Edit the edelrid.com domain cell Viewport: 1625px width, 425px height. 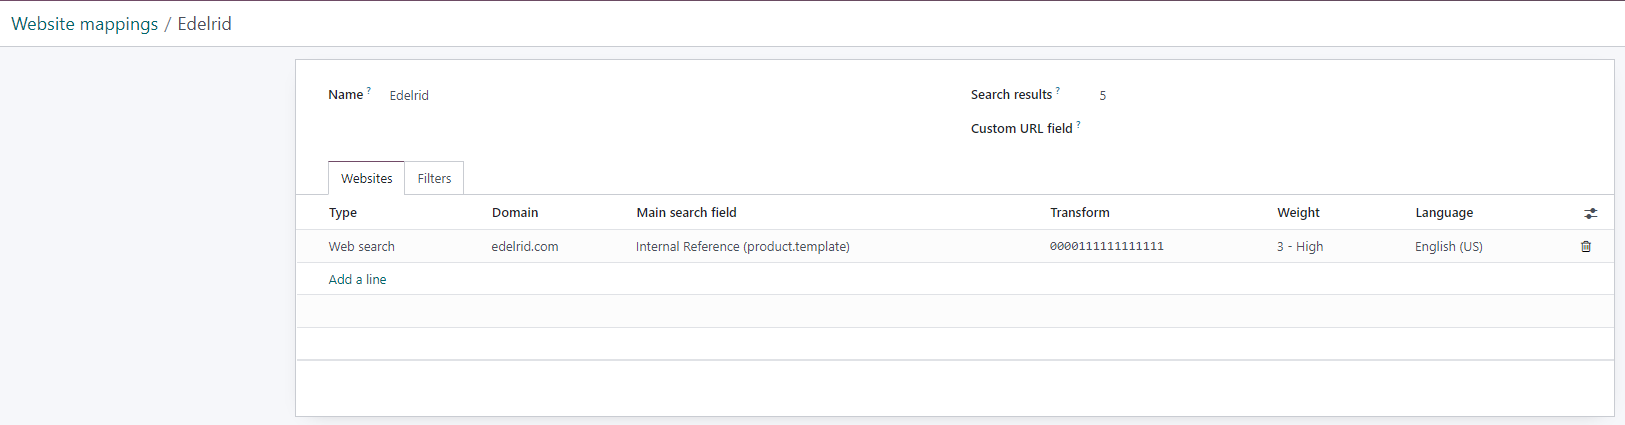coord(556,246)
